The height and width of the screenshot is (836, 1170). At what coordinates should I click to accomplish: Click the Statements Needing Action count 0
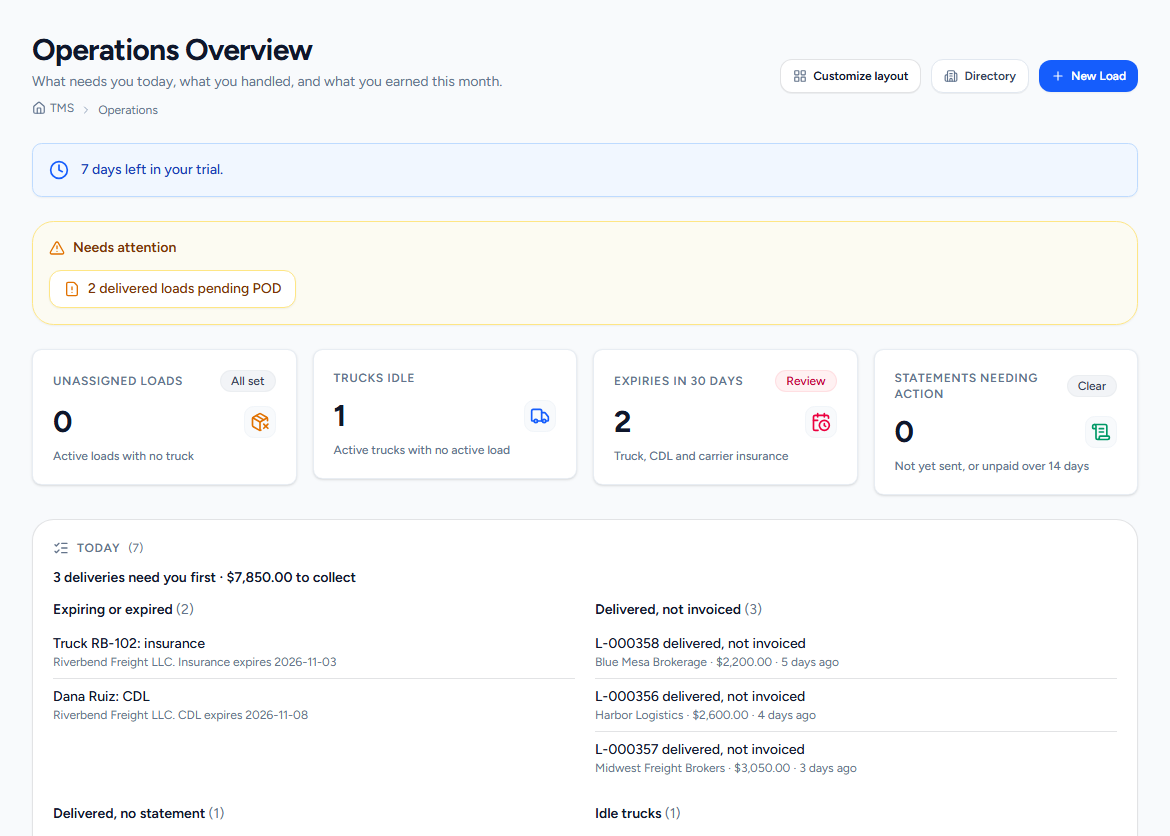click(x=904, y=432)
